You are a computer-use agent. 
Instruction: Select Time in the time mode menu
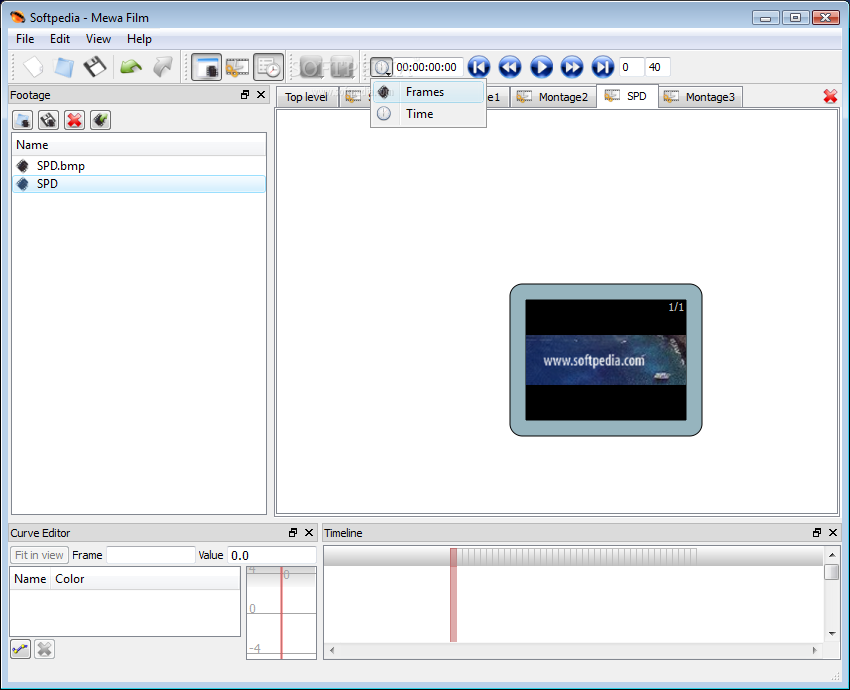click(428, 114)
